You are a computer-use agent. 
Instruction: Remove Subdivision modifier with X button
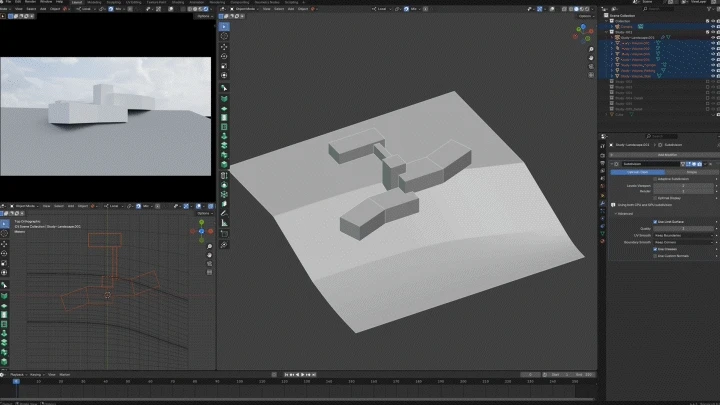(711, 164)
